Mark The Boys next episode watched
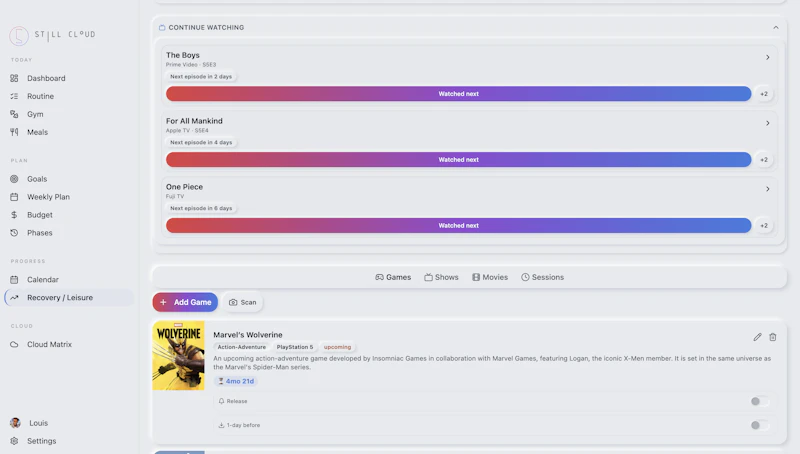 [x=458, y=94]
